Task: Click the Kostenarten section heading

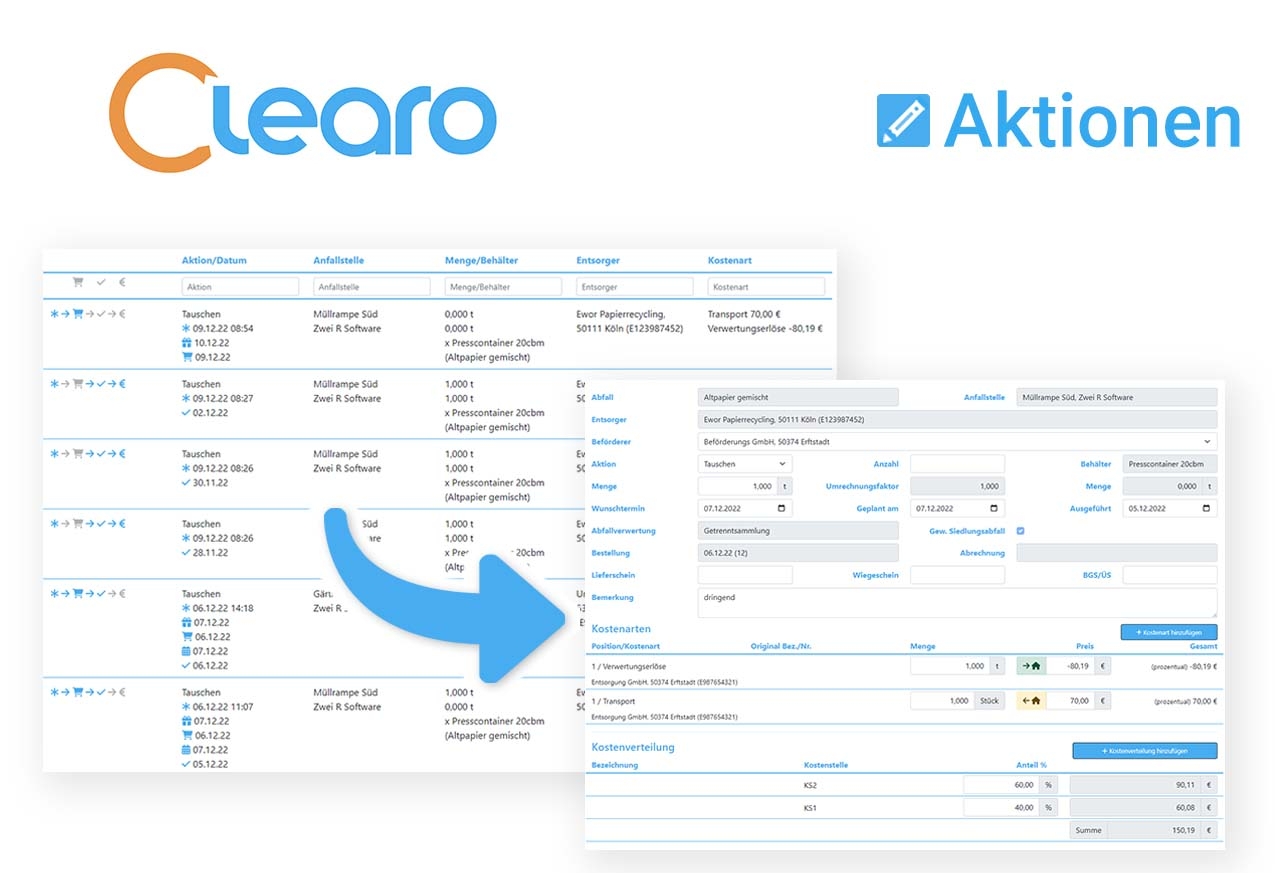Action: pos(621,629)
